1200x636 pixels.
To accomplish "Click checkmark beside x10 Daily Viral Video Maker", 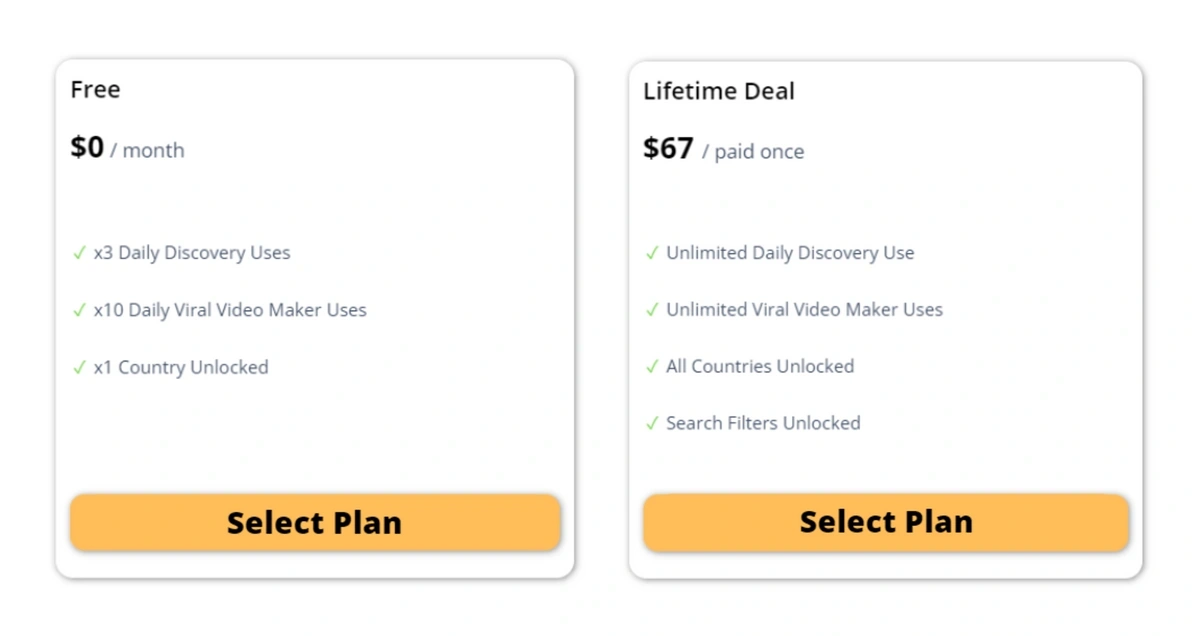I will tap(79, 310).
